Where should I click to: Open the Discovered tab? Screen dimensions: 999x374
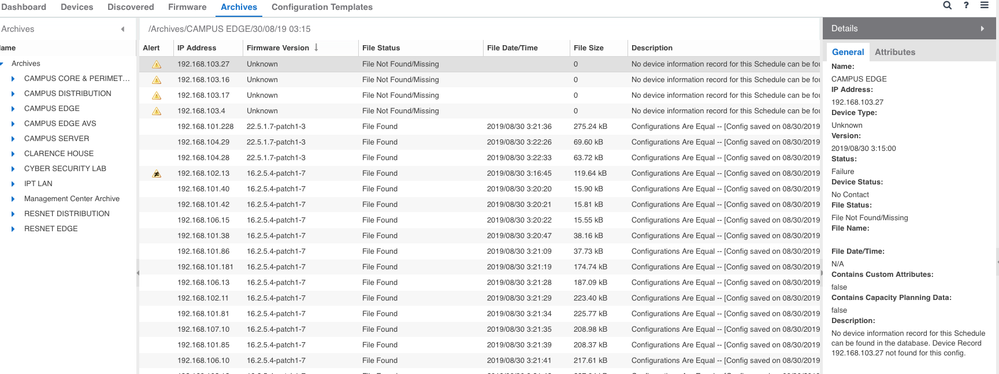[131, 7]
